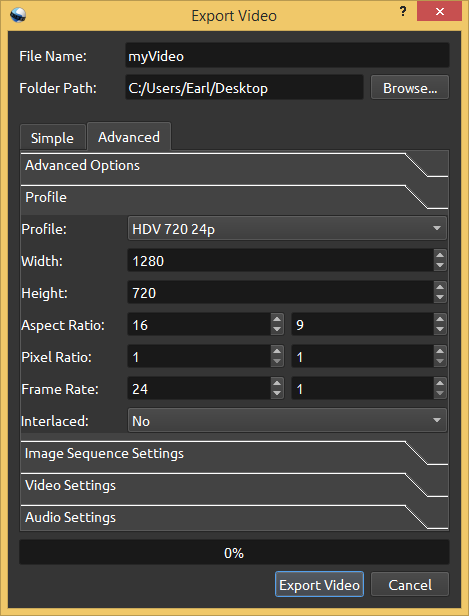Viewport: 469px width, 616px height.
Task: Decrease Aspect Ratio 9 value down arrow
Action: pyautogui.click(x=440, y=330)
